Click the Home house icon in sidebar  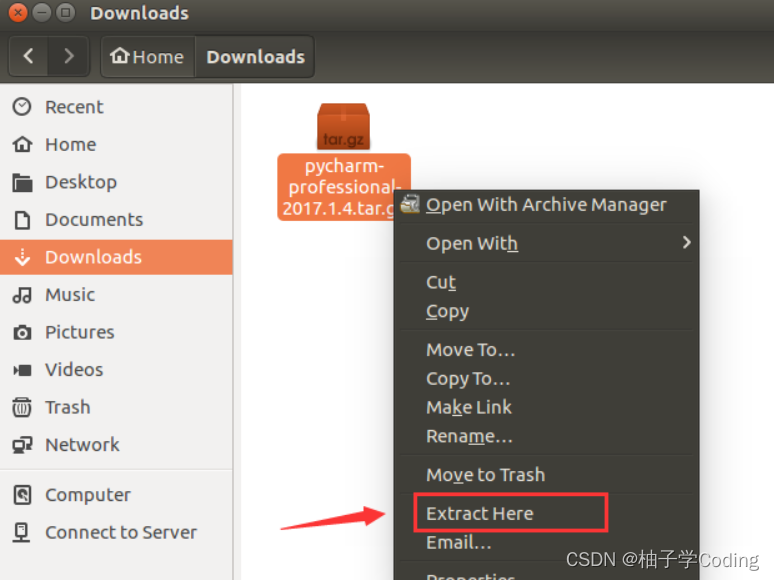coord(22,145)
